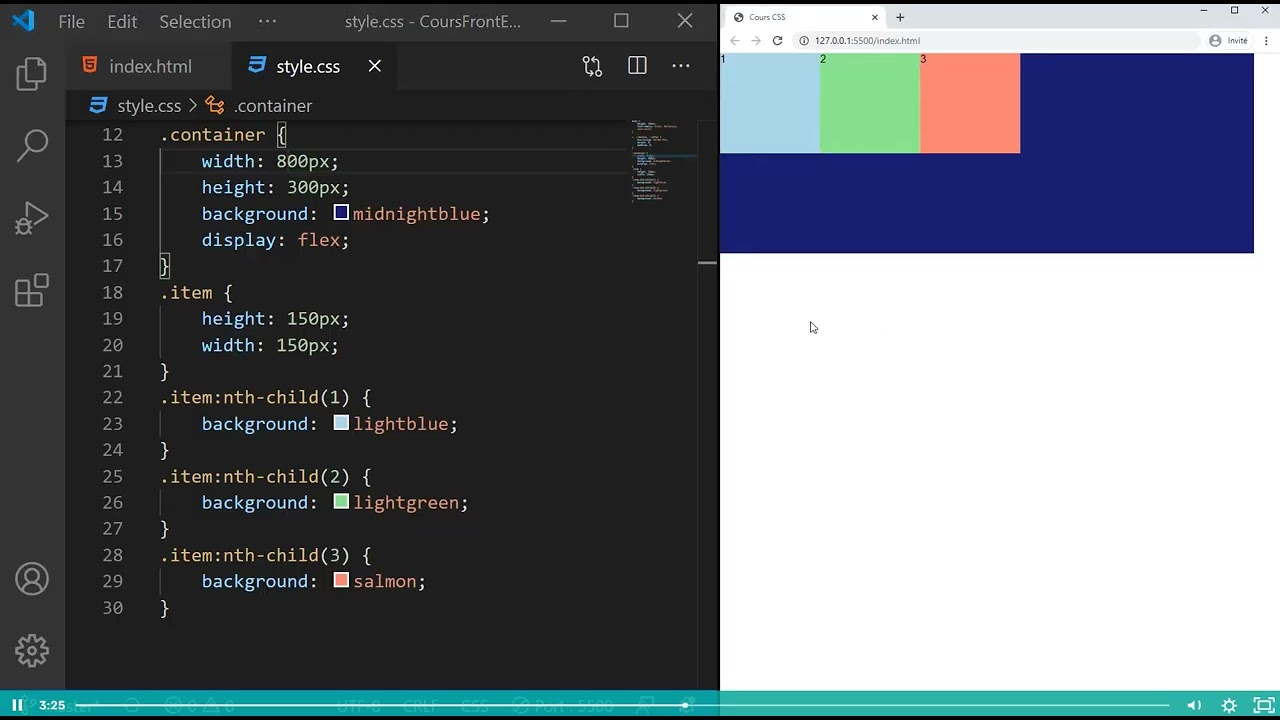Click the .item selector on line 18

click(x=187, y=292)
